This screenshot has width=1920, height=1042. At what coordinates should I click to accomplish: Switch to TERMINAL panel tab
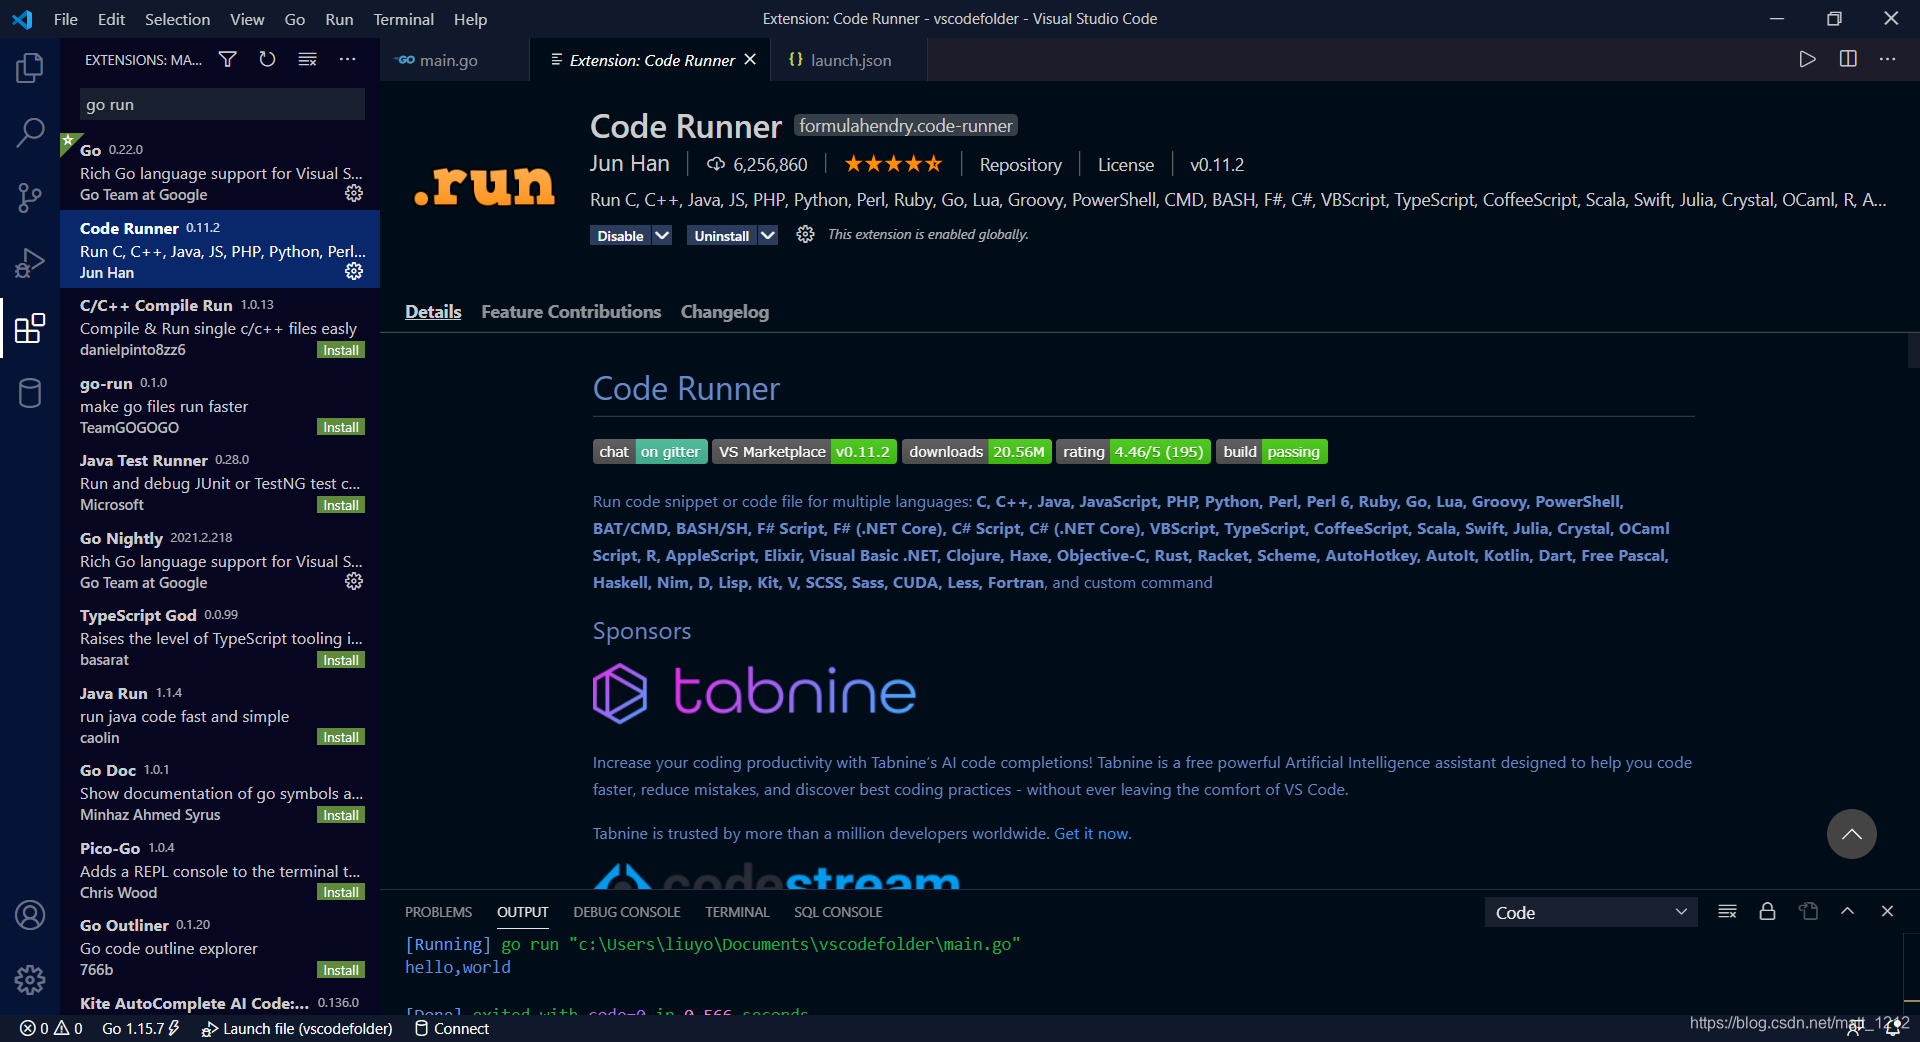[x=737, y=912]
